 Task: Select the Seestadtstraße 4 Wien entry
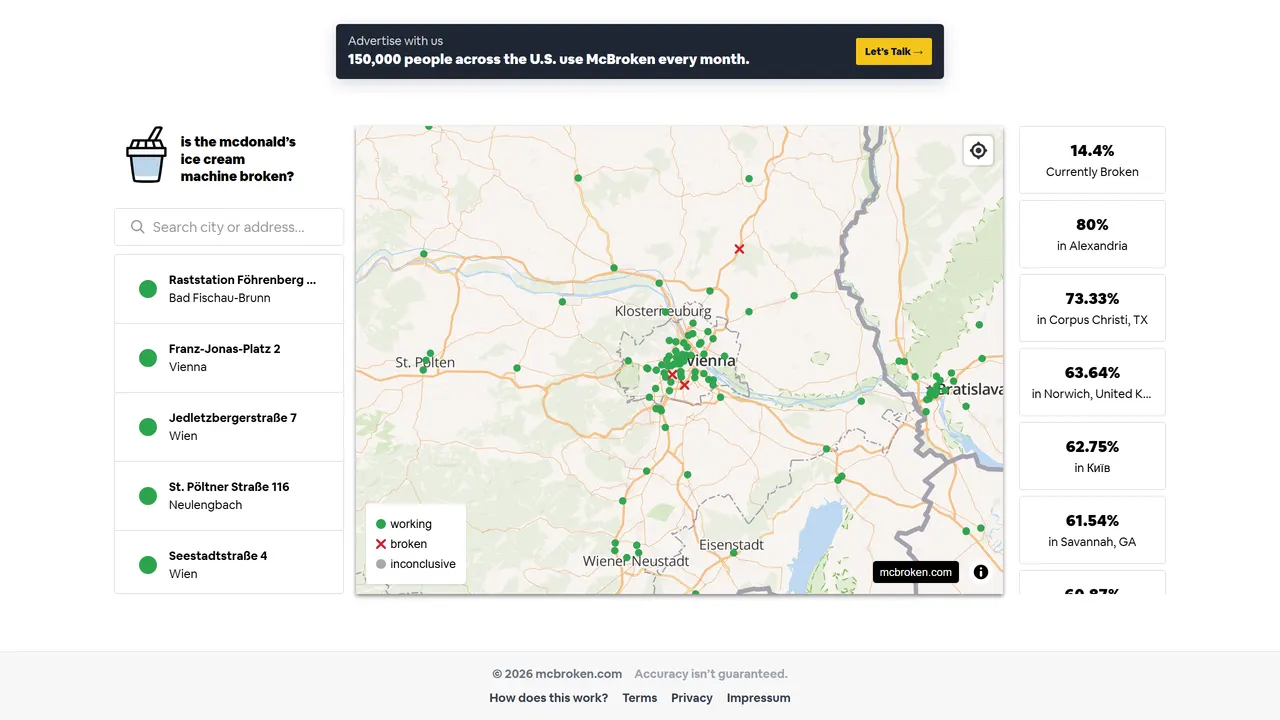[229, 563]
